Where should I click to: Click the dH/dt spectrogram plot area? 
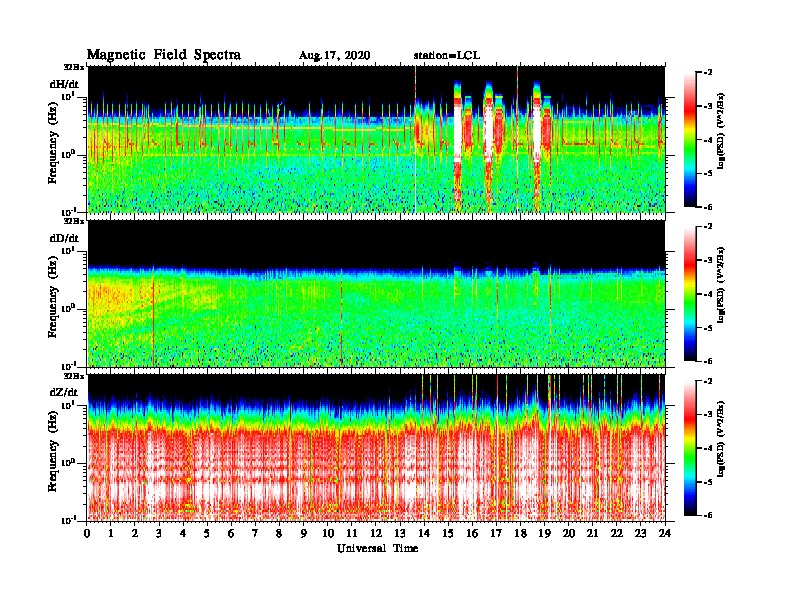pos(376,139)
